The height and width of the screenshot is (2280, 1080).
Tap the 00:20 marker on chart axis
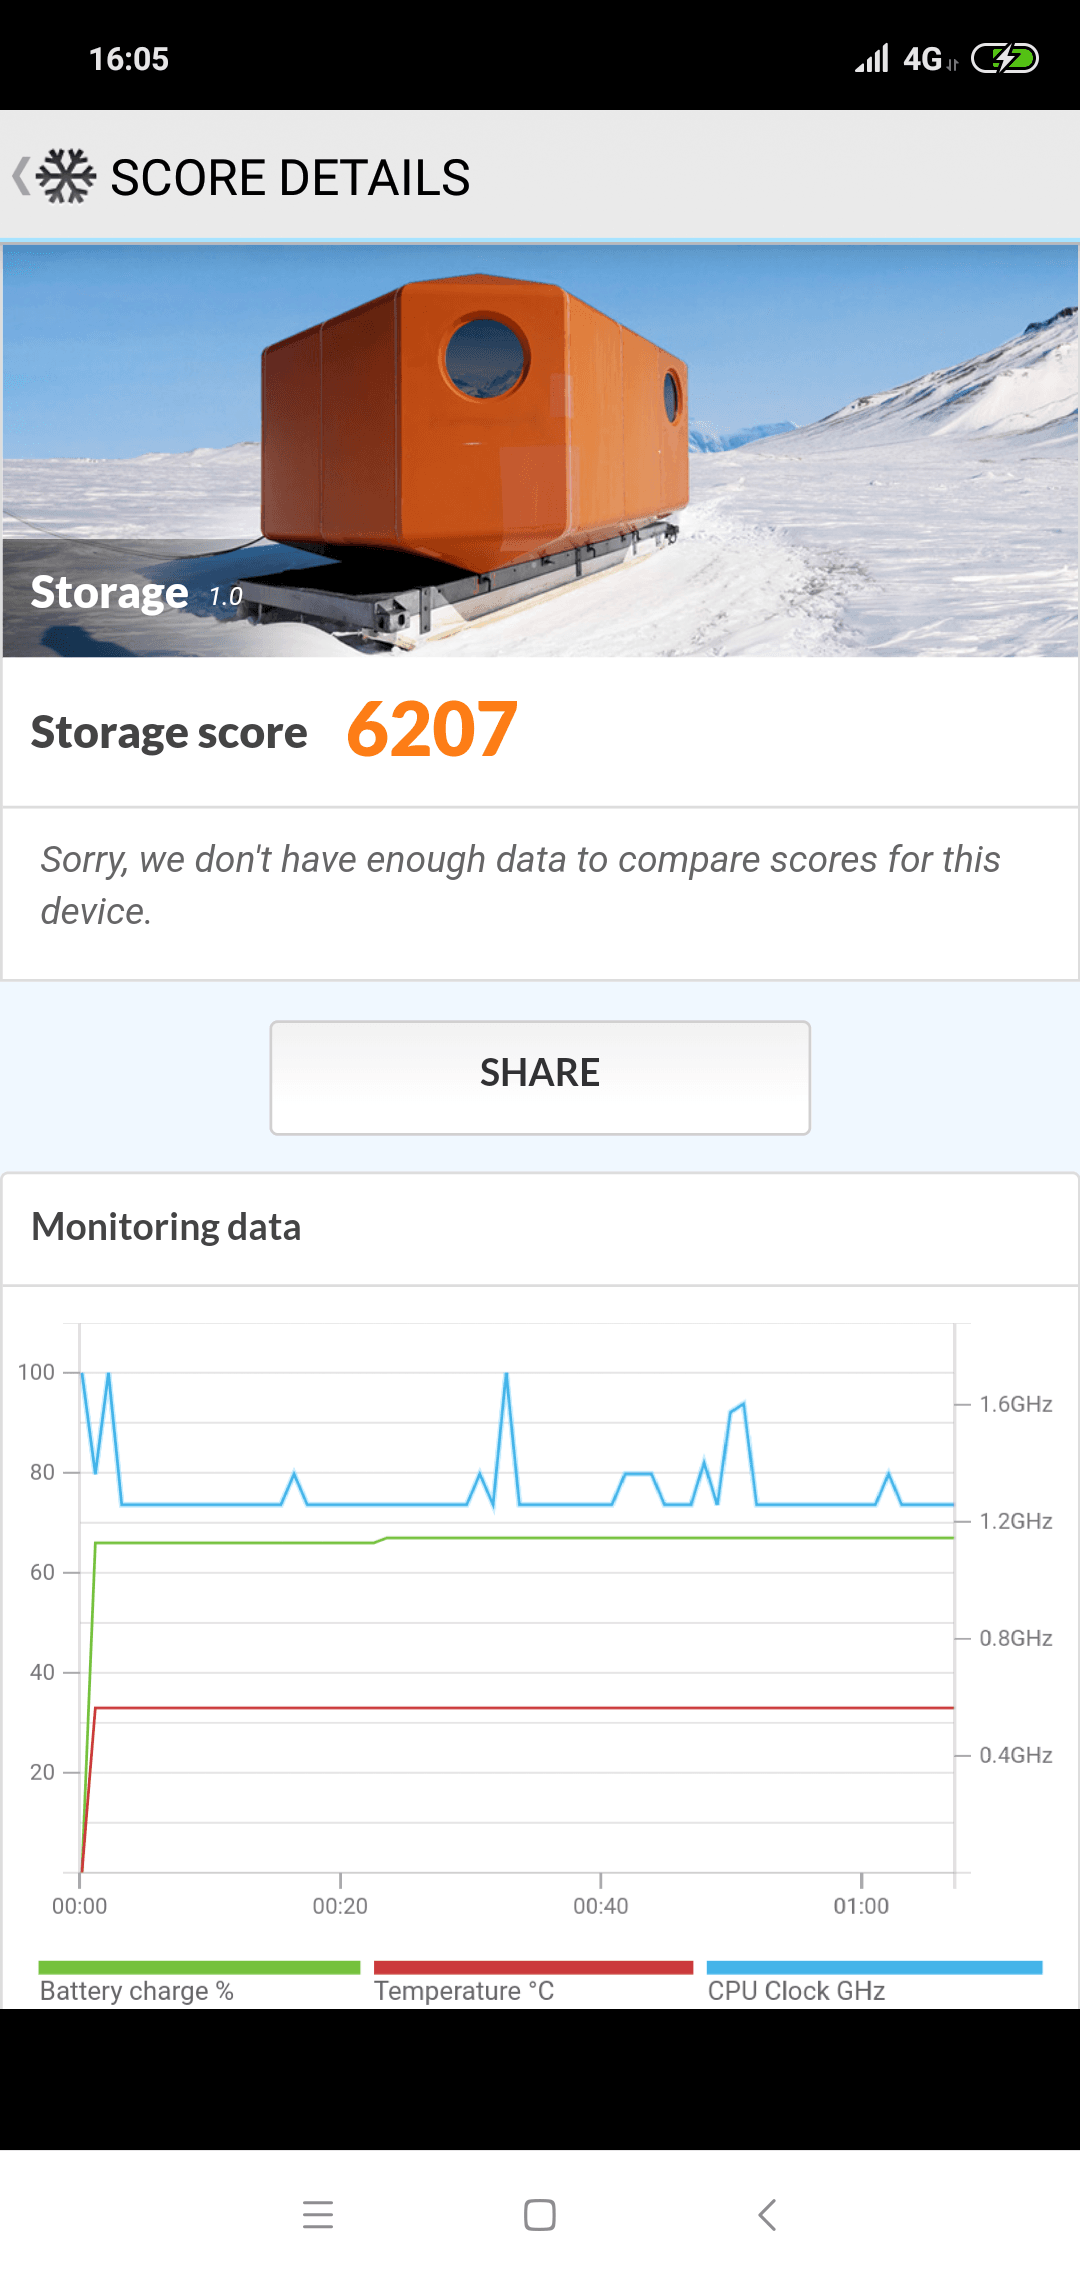(x=340, y=1906)
